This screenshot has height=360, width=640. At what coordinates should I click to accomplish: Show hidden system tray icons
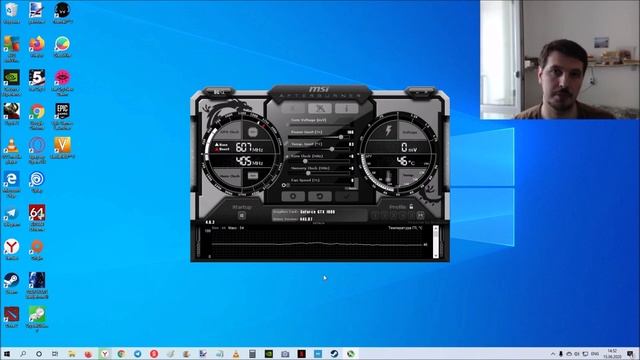coord(553,354)
